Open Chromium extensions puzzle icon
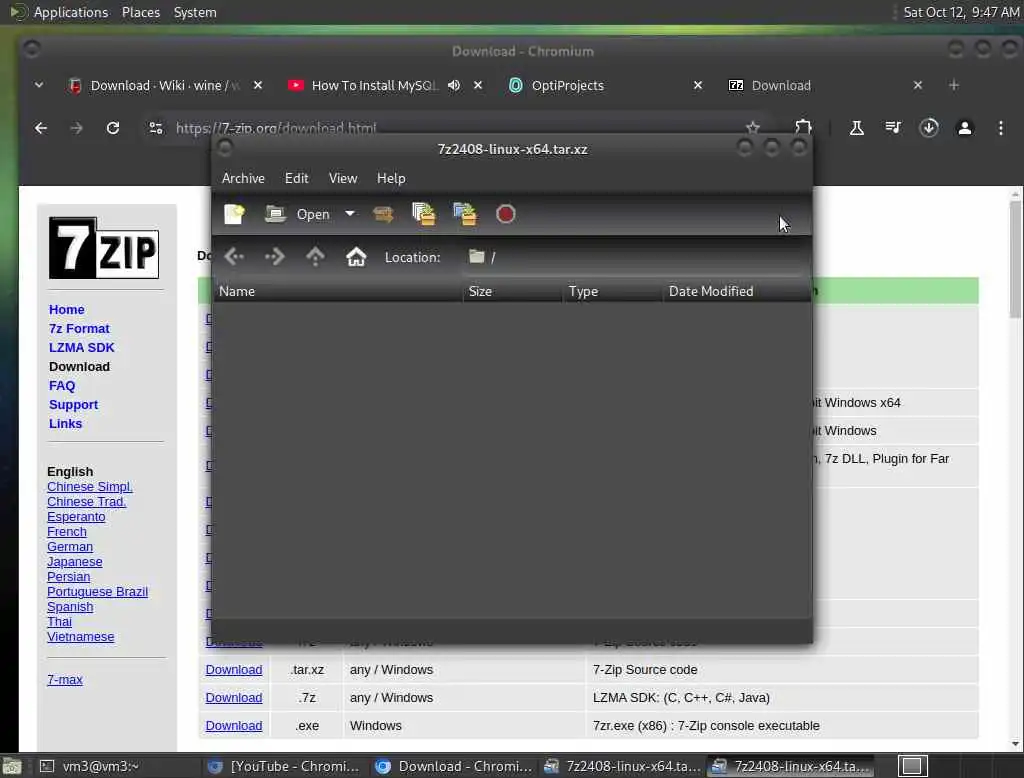This screenshot has width=1024, height=778. (x=803, y=127)
